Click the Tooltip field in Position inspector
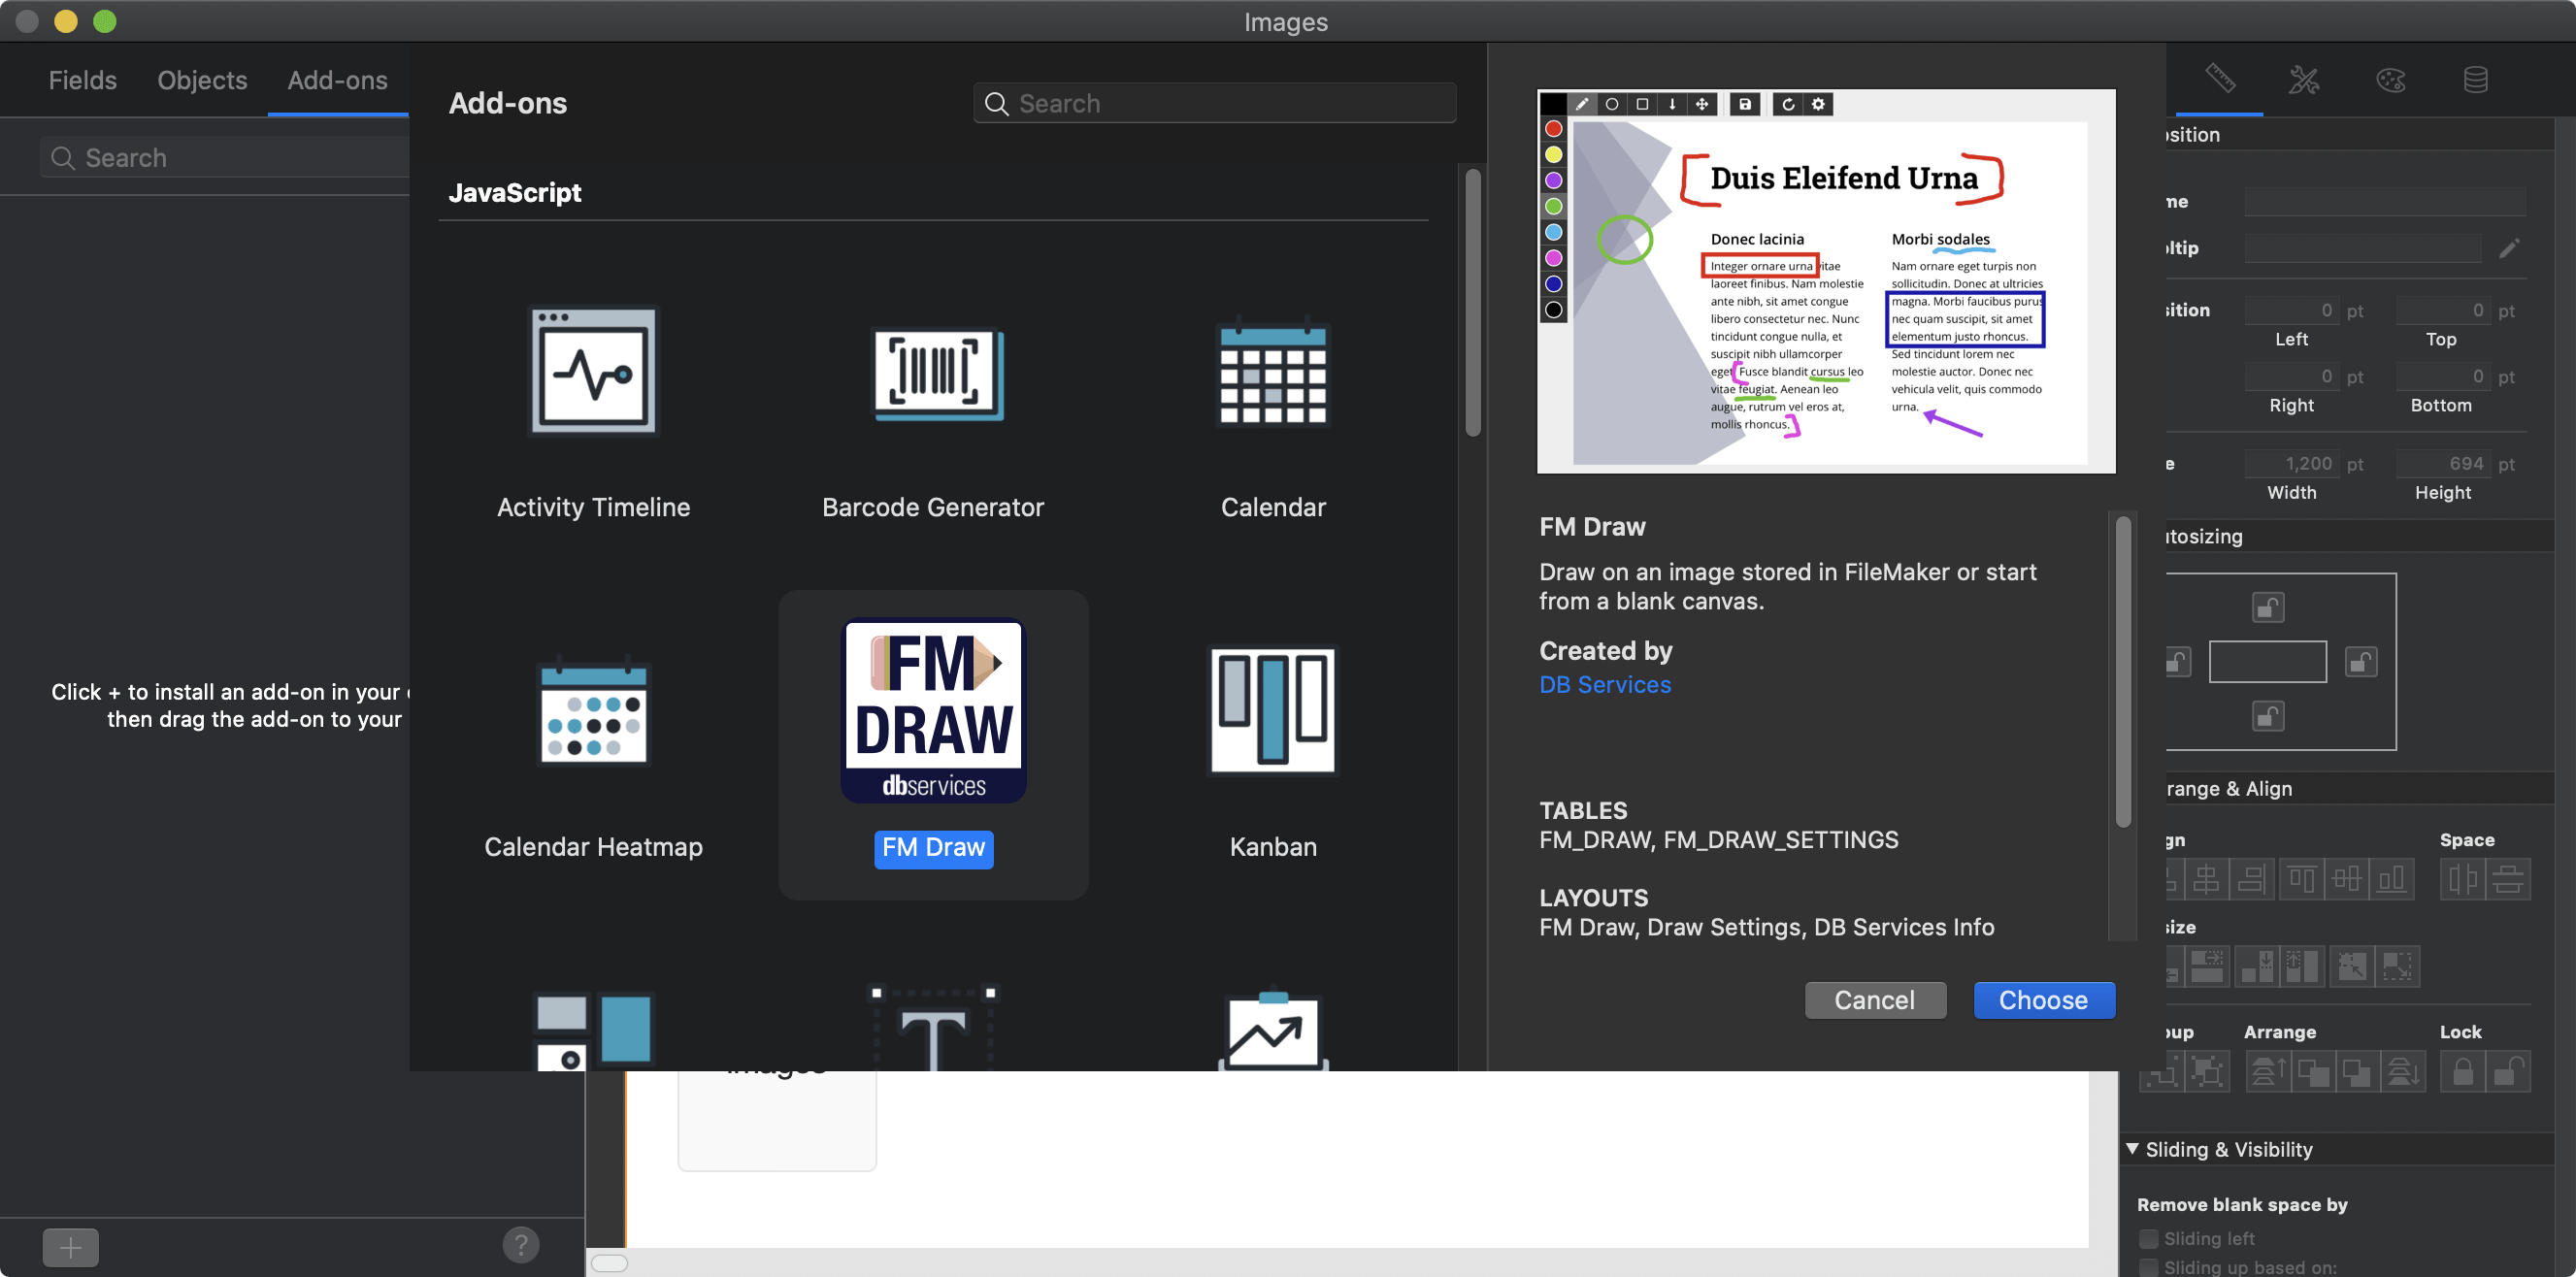Image resolution: width=2576 pixels, height=1277 pixels. tap(2362, 248)
